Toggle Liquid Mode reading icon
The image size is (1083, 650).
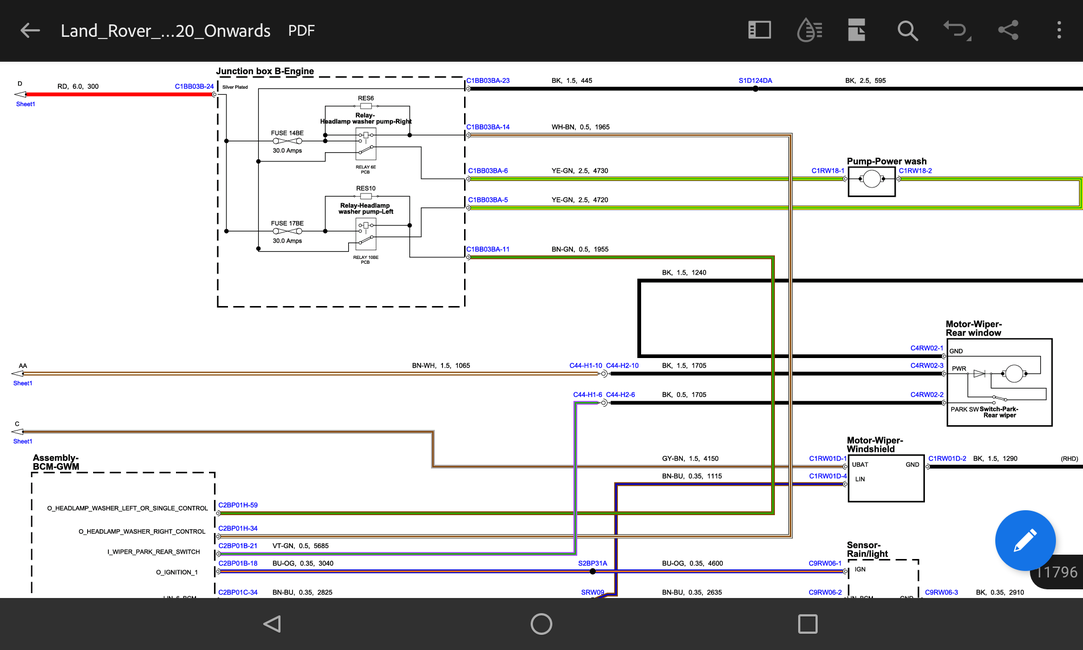[809, 30]
